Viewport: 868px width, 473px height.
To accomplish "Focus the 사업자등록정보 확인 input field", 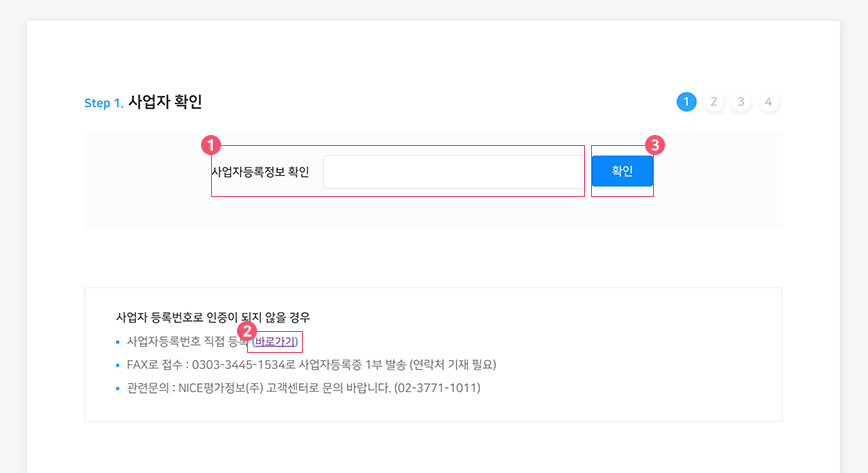I will (x=453, y=172).
